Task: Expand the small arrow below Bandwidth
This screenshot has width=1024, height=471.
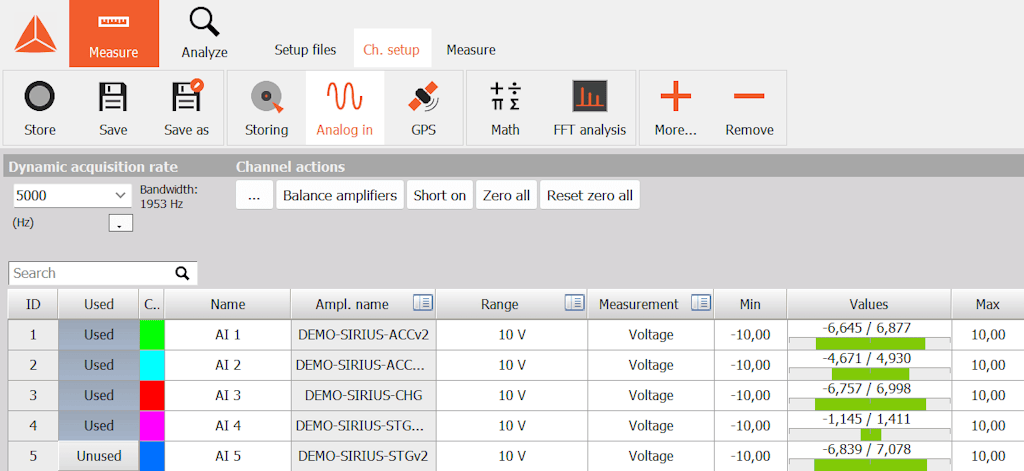Action: [x=120, y=223]
